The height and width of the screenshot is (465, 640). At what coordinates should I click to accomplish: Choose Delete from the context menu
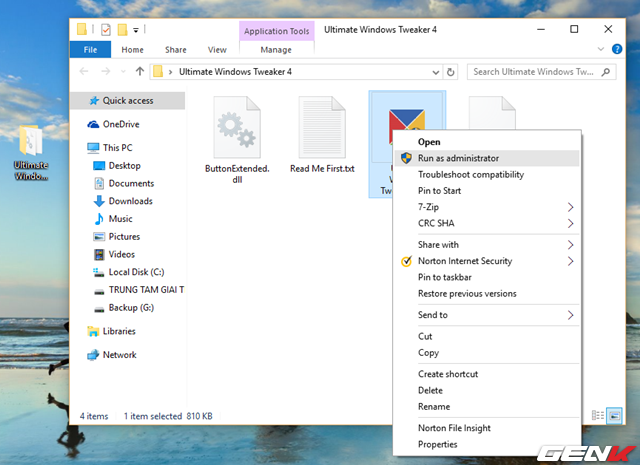(487, 390)
